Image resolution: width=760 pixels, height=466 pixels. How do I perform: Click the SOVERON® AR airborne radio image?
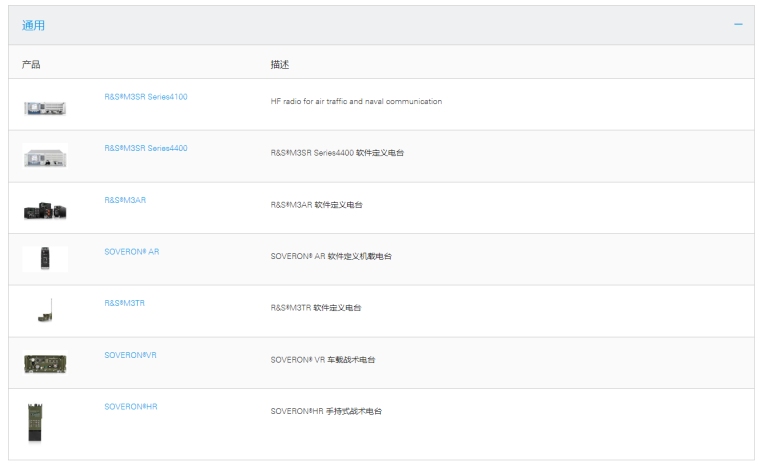pyautogui.click(x=45, y=259)
